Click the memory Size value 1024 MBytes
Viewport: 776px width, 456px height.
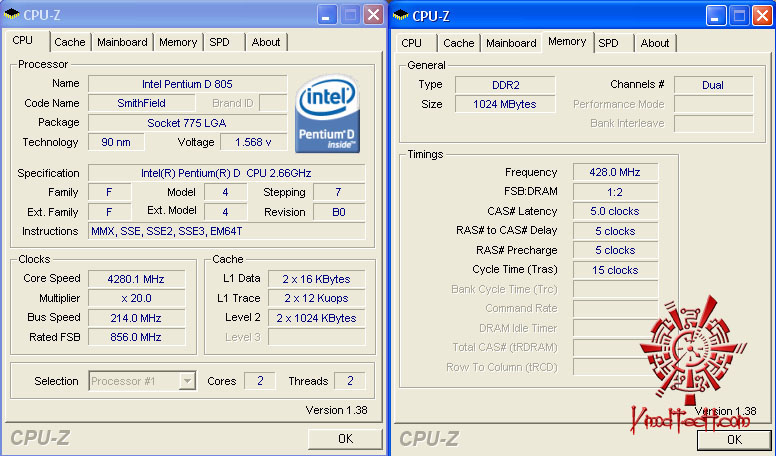coord(505,104)
